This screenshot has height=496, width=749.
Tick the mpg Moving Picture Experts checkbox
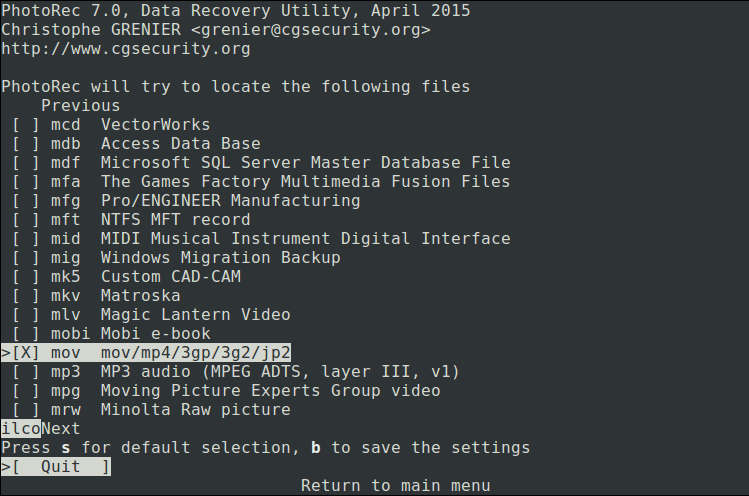pos(26,391)
